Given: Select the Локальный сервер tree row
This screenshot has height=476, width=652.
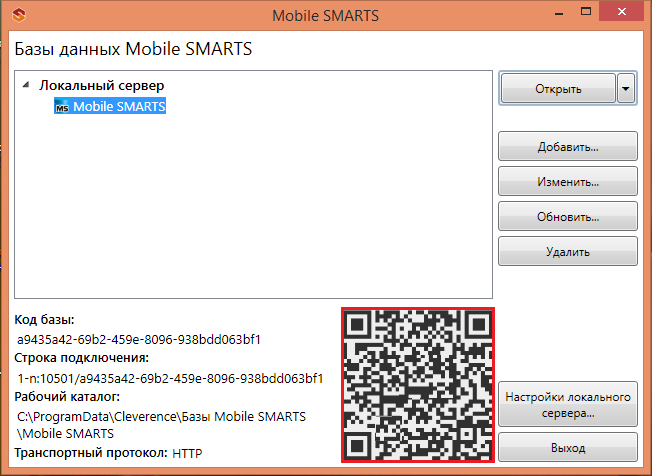Looking at the screenshot, I should [x=101, y=85].
